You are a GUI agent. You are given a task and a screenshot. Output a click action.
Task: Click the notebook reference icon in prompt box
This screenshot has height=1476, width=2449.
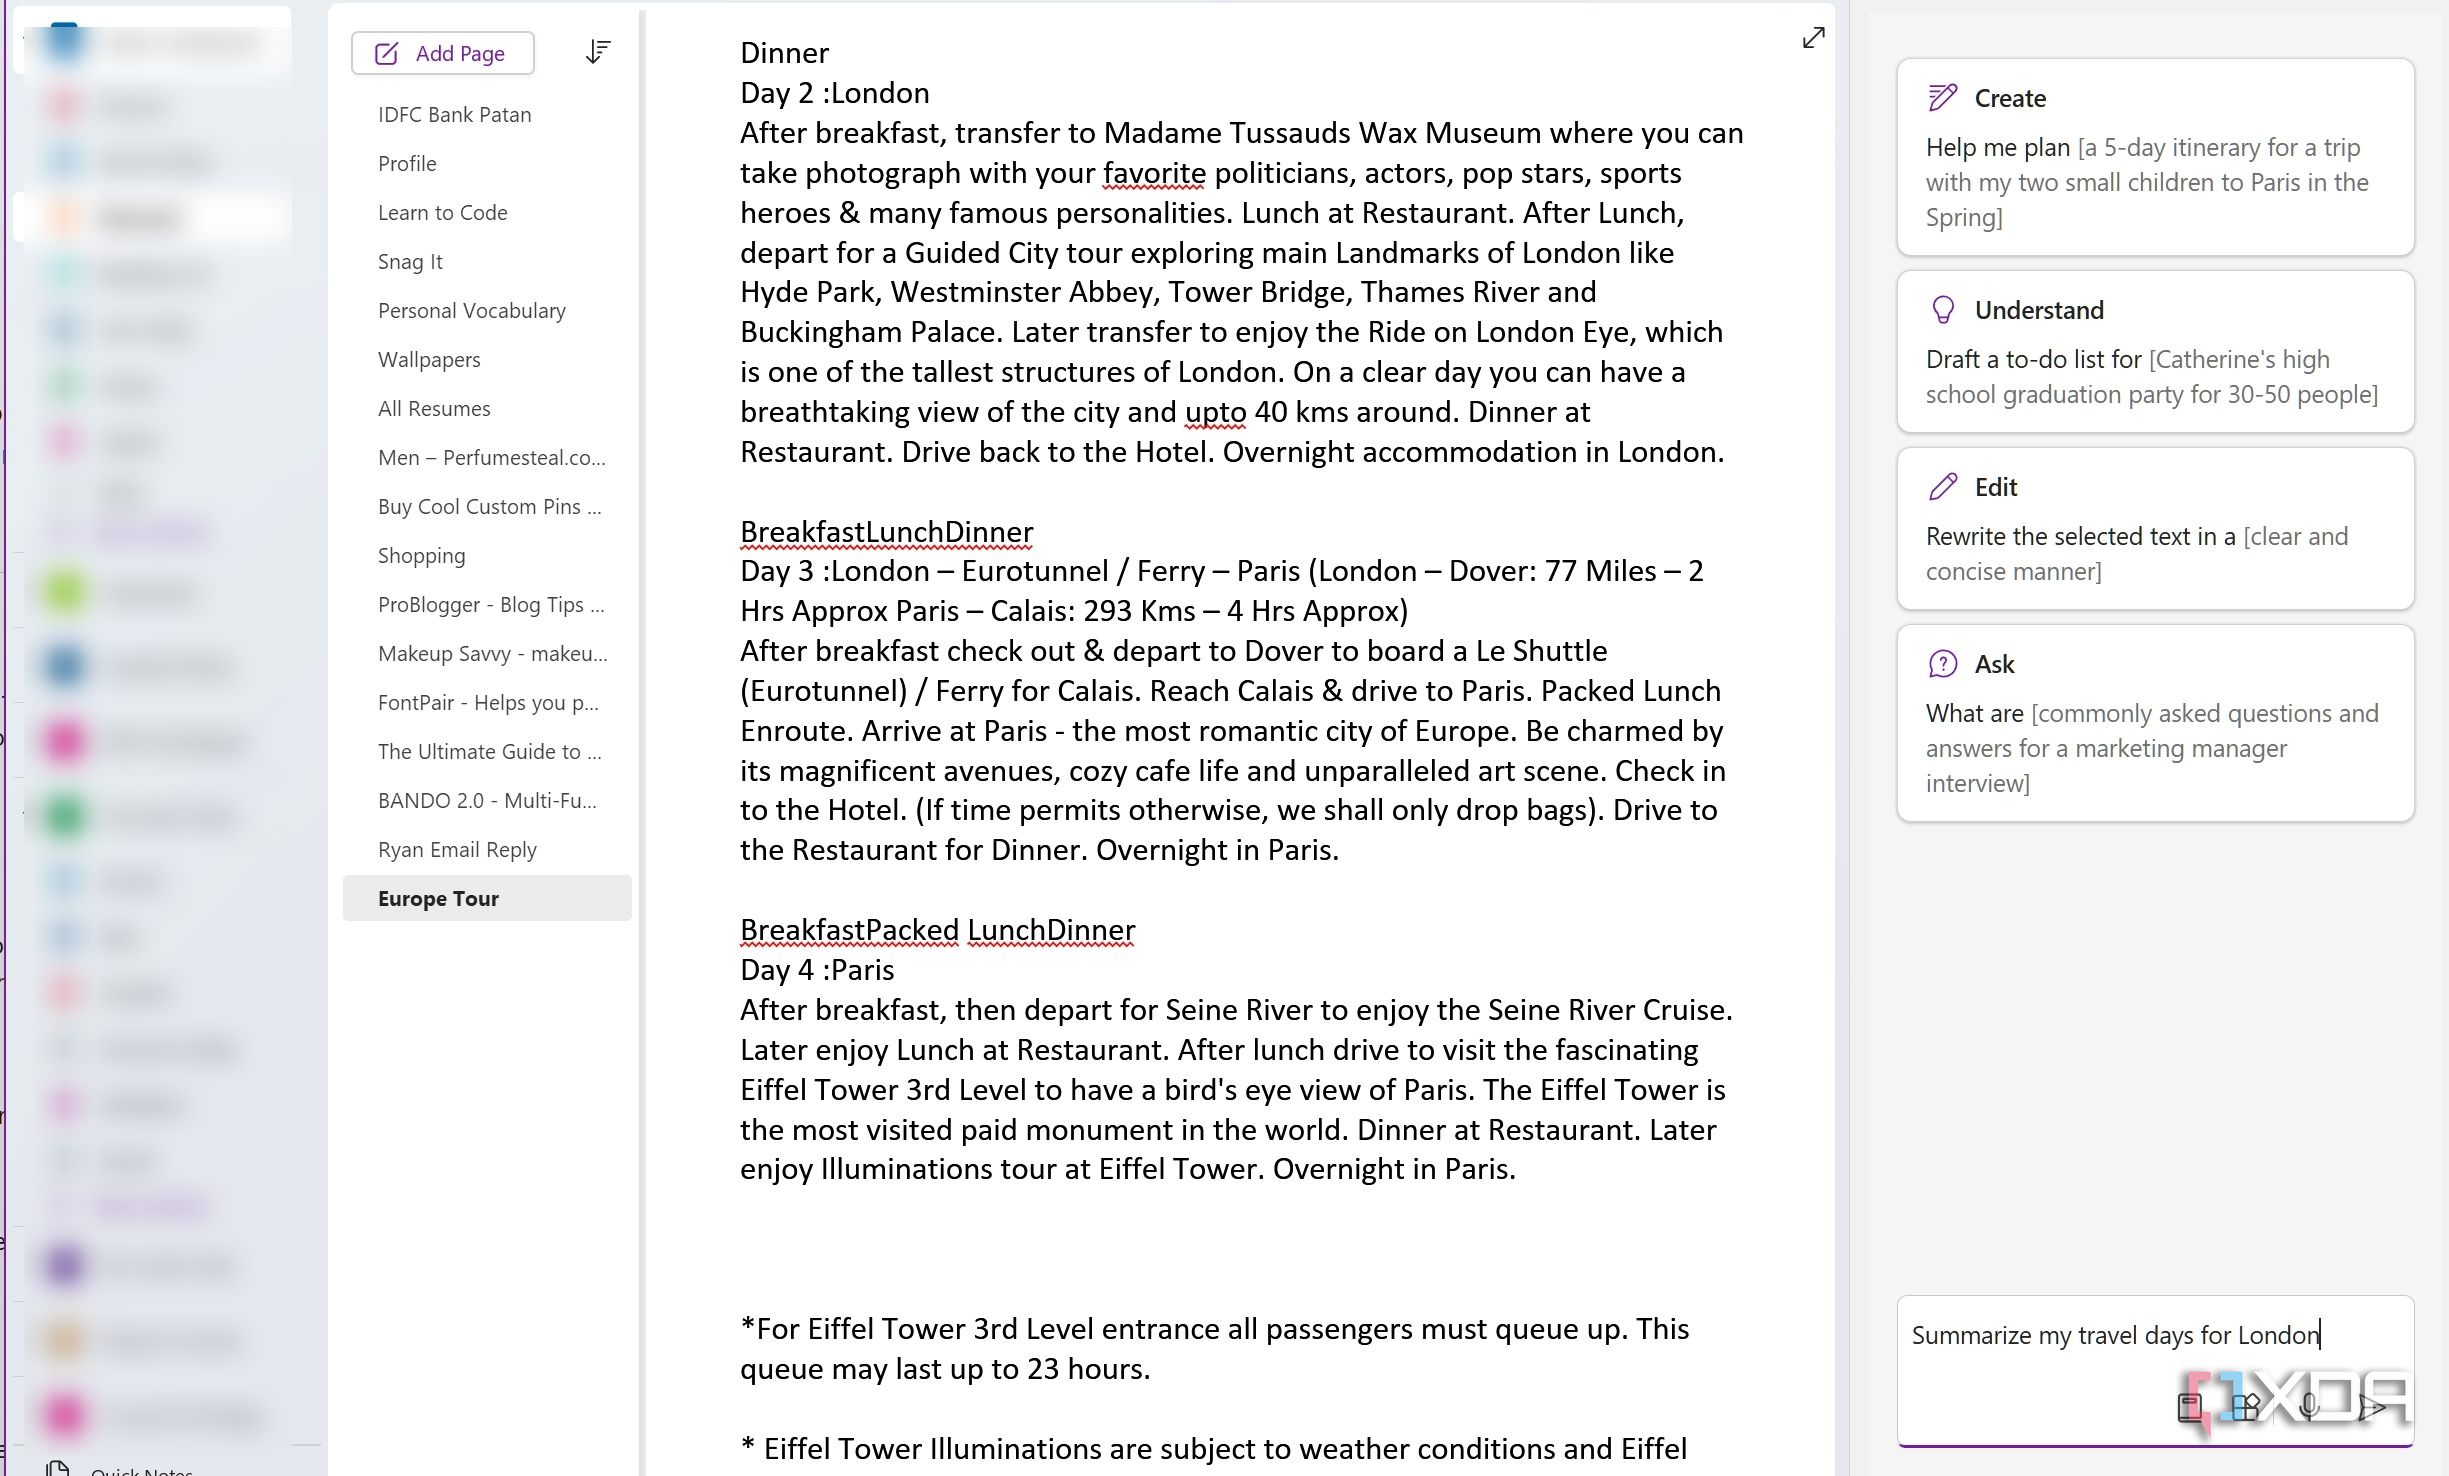coord(2190,1408)
